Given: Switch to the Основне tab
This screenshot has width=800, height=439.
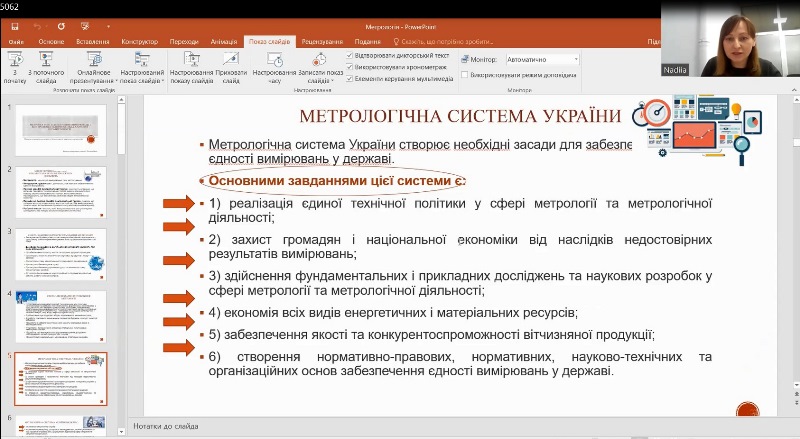Looking at the screenshot, I should click(x=51, y=42).
